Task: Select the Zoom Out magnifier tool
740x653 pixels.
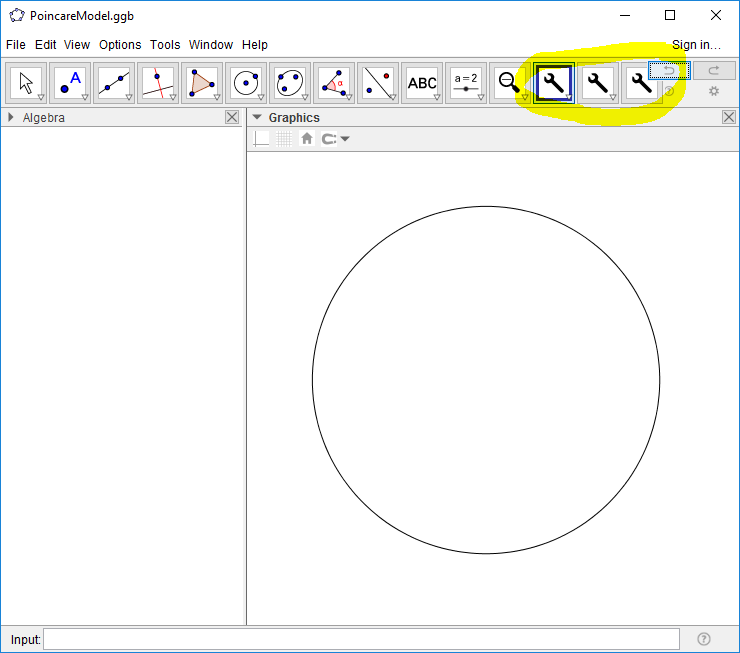Action: [x=510, y=82]
